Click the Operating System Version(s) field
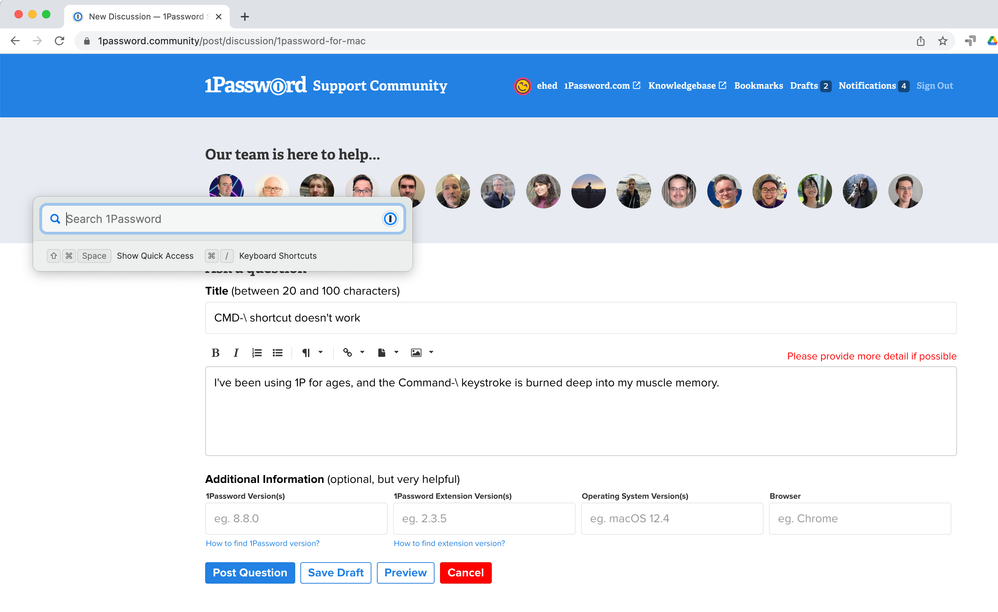This screenshot has width=998, height=612. tap(672, 518)
